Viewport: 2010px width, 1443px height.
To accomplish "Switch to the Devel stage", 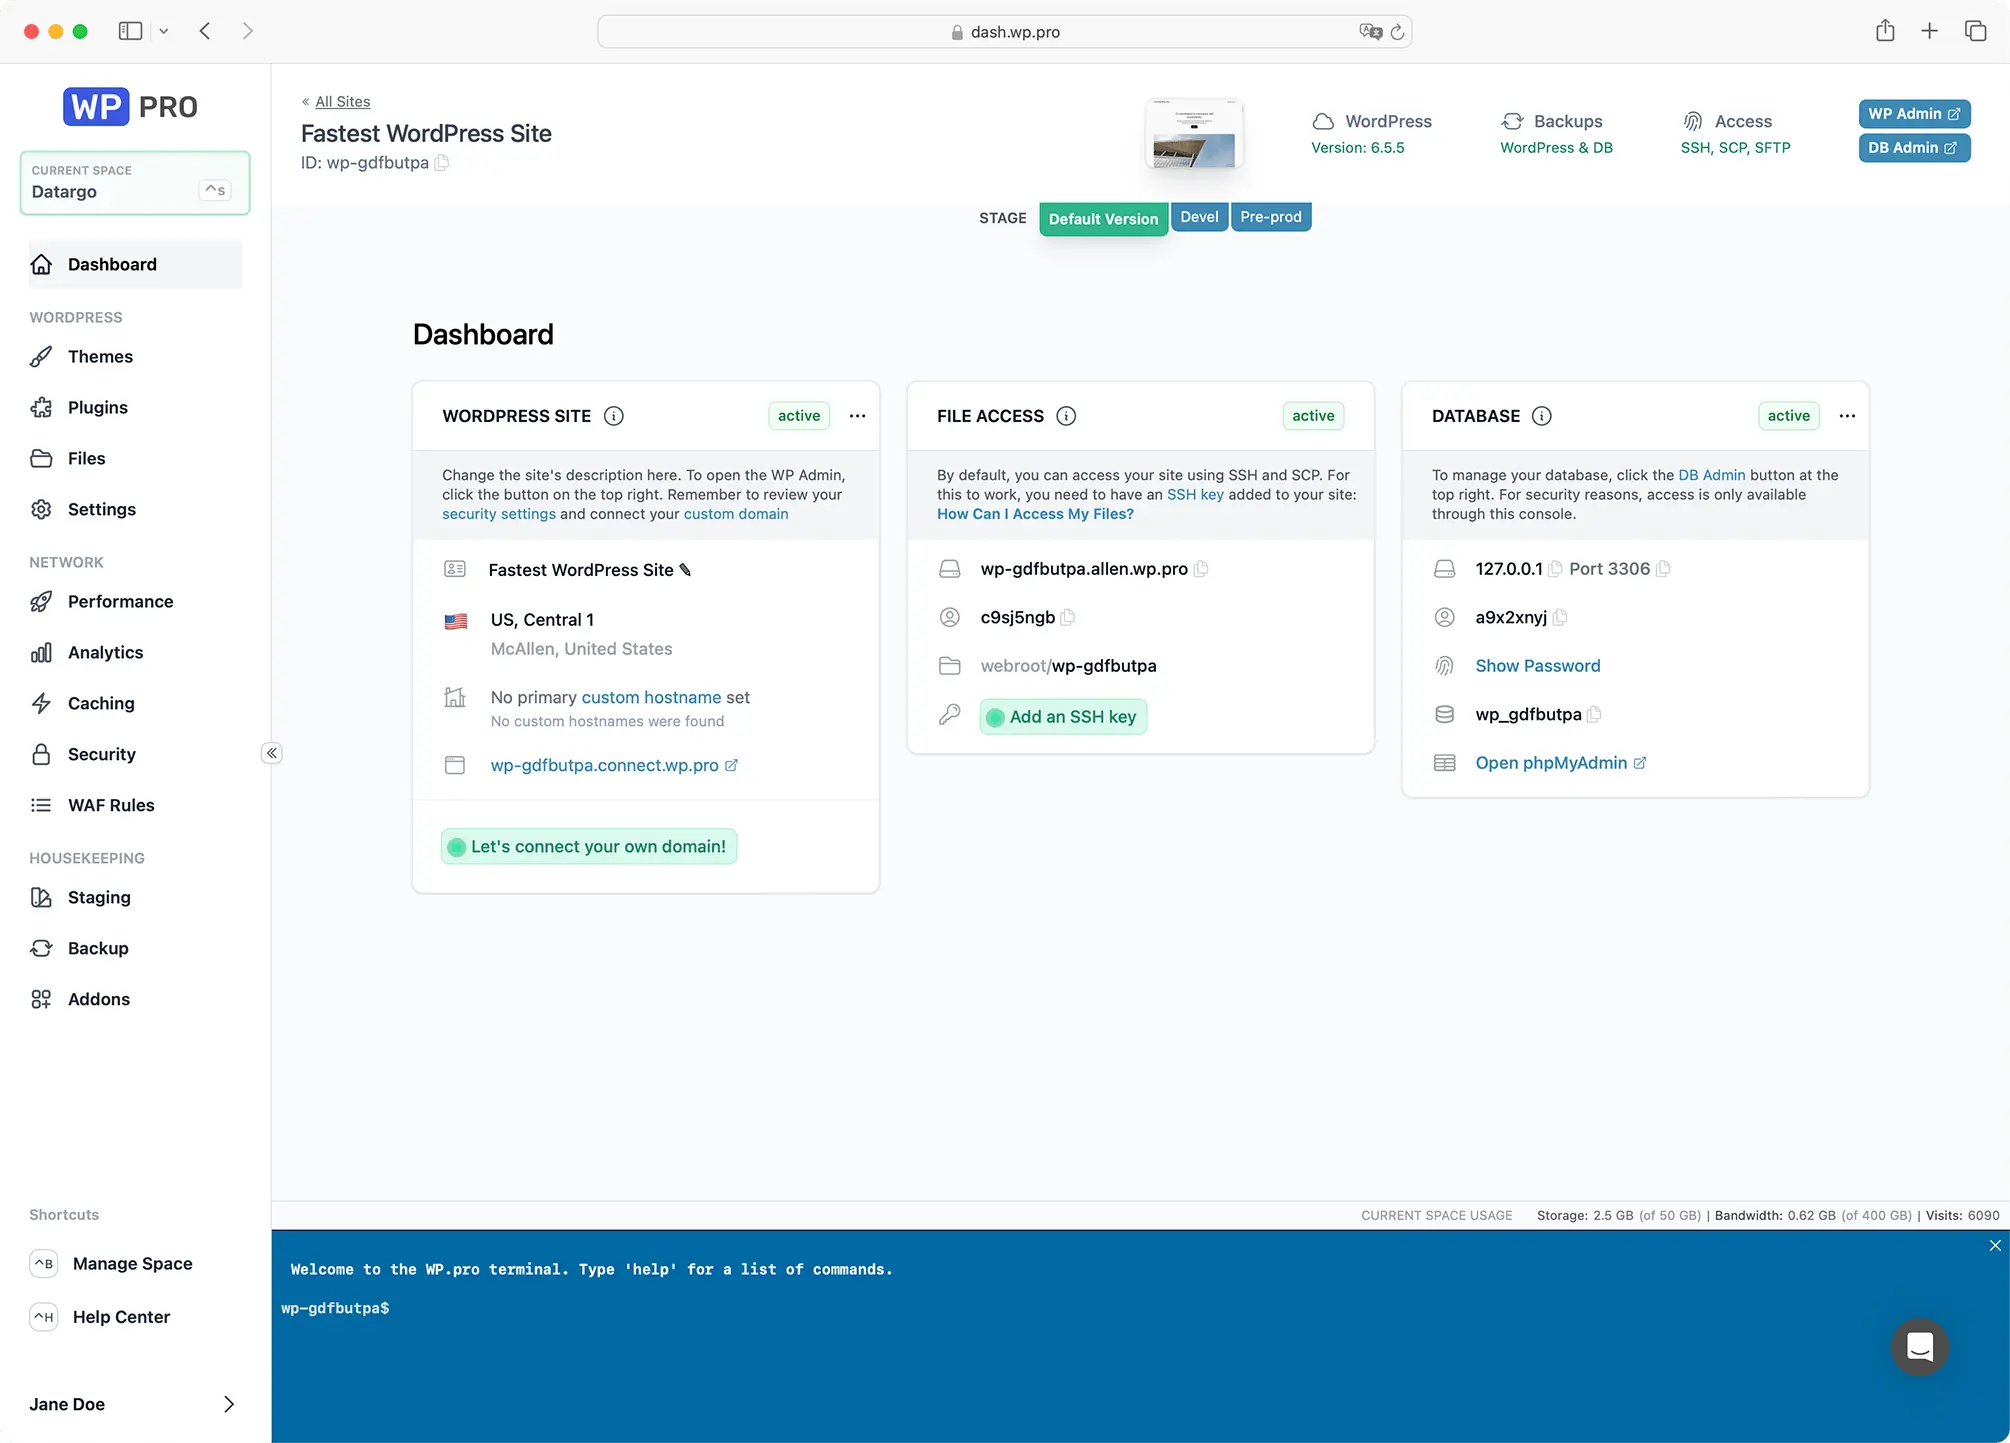I will pyautogui.click(x=1199, y=217).
